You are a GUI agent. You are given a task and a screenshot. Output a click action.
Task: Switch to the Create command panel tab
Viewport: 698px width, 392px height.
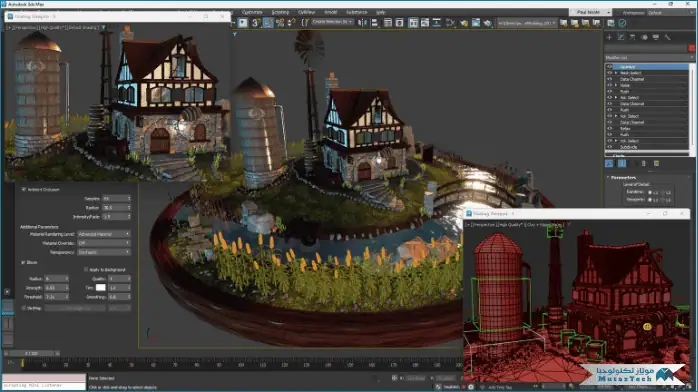(609, 37)
